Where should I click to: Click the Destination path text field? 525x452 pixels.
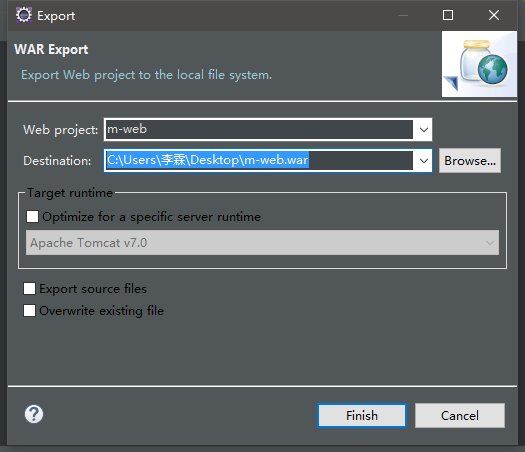coord(259,160)
